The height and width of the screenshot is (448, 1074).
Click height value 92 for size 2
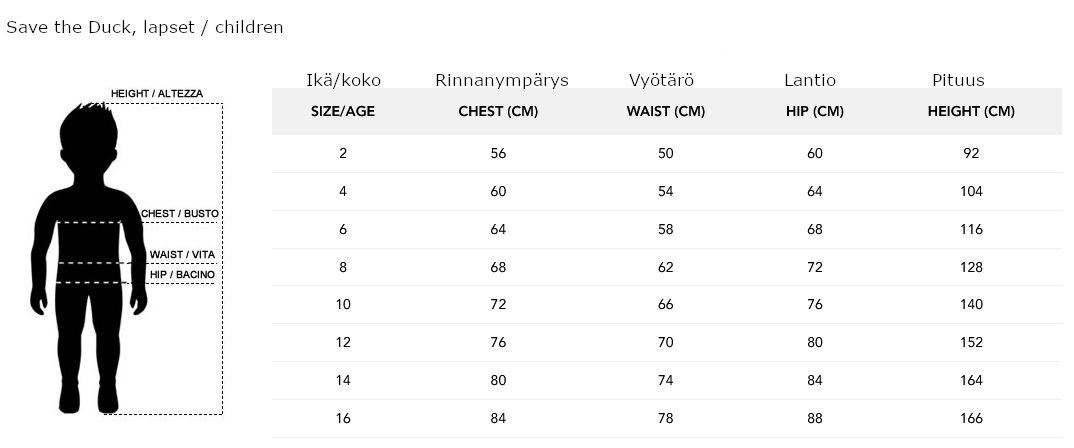click(x=971, y=153)
